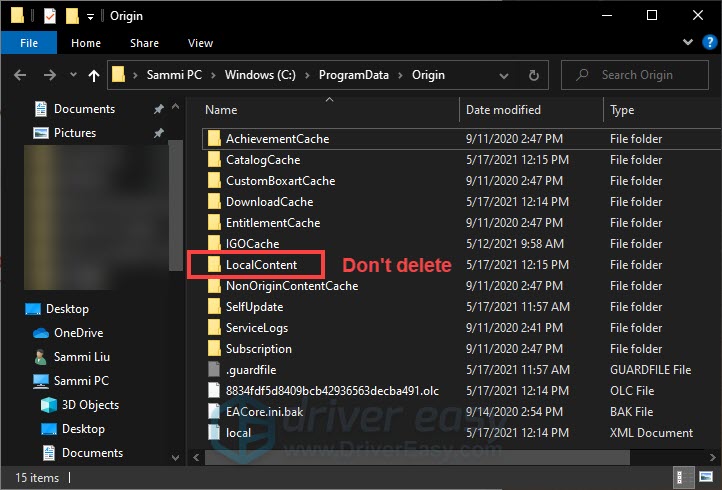Switch to the Share ribbon tab

(144, 43)
